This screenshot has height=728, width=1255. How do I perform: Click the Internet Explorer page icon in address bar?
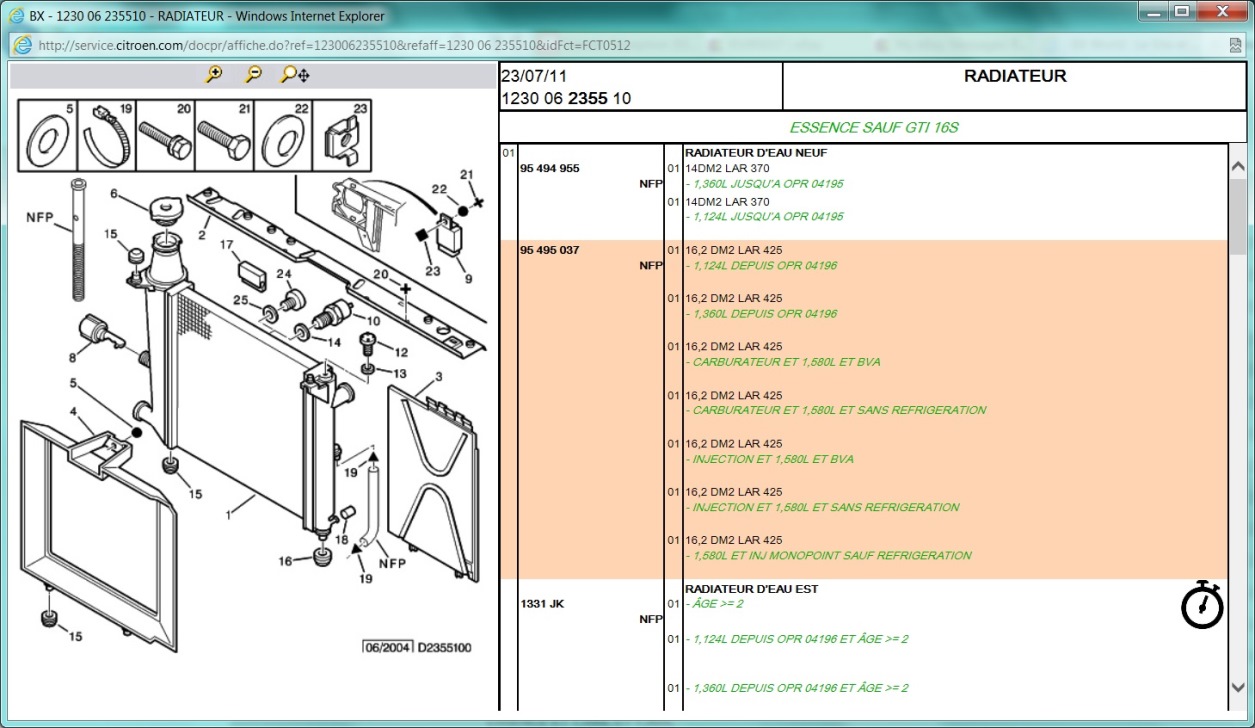[x=22, y=45]
